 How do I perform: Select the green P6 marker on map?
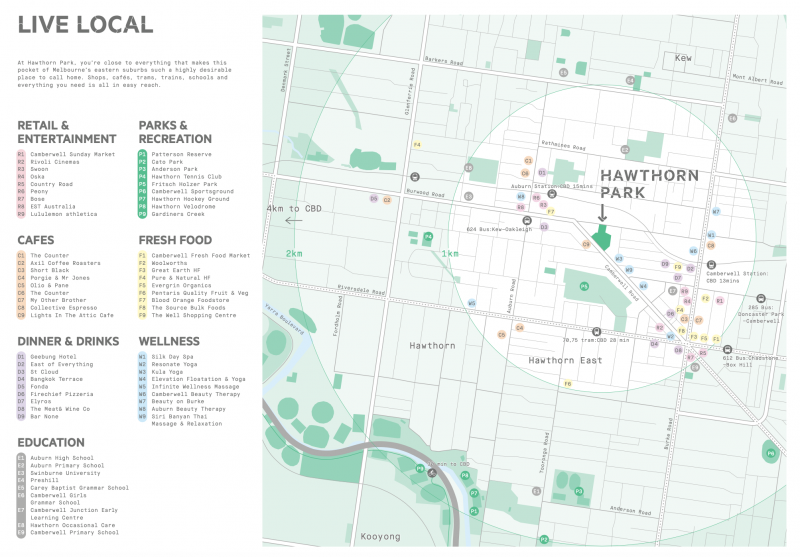click(x=771, y=453)
